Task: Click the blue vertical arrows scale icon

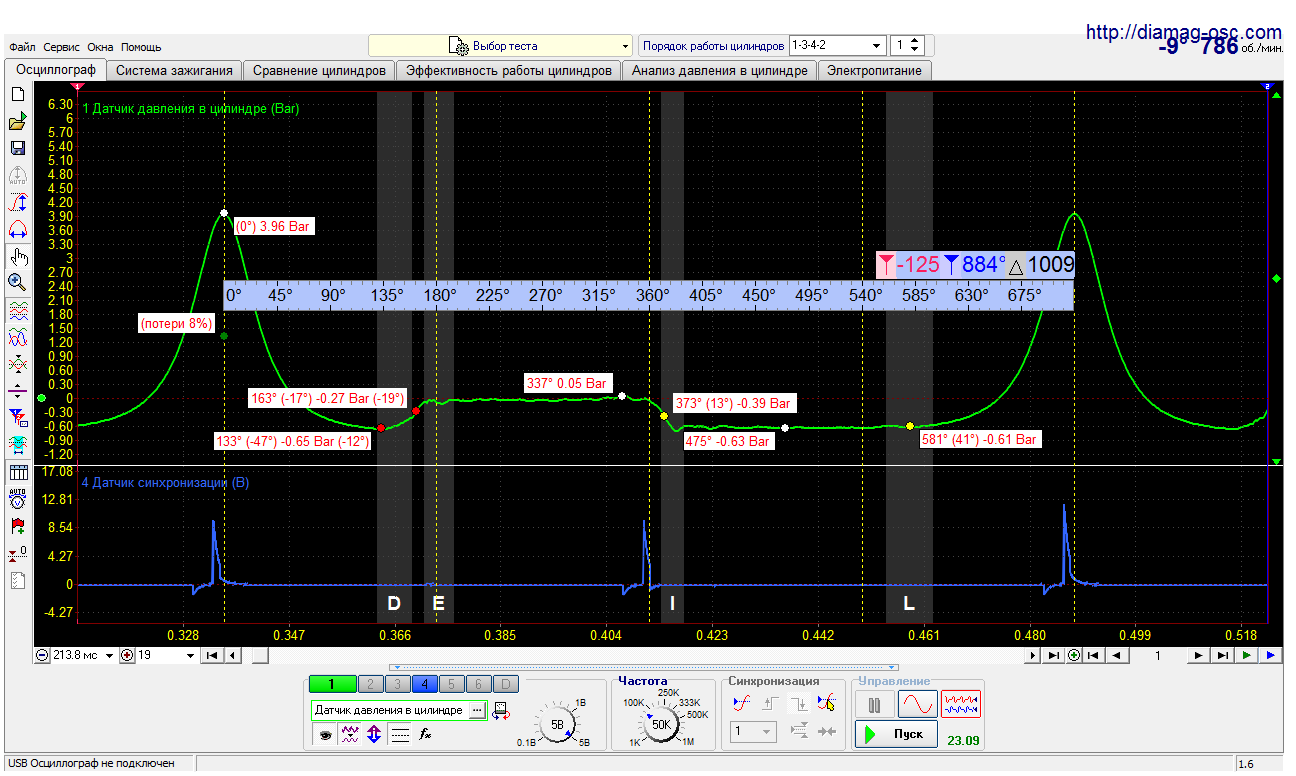Action: 374,734
